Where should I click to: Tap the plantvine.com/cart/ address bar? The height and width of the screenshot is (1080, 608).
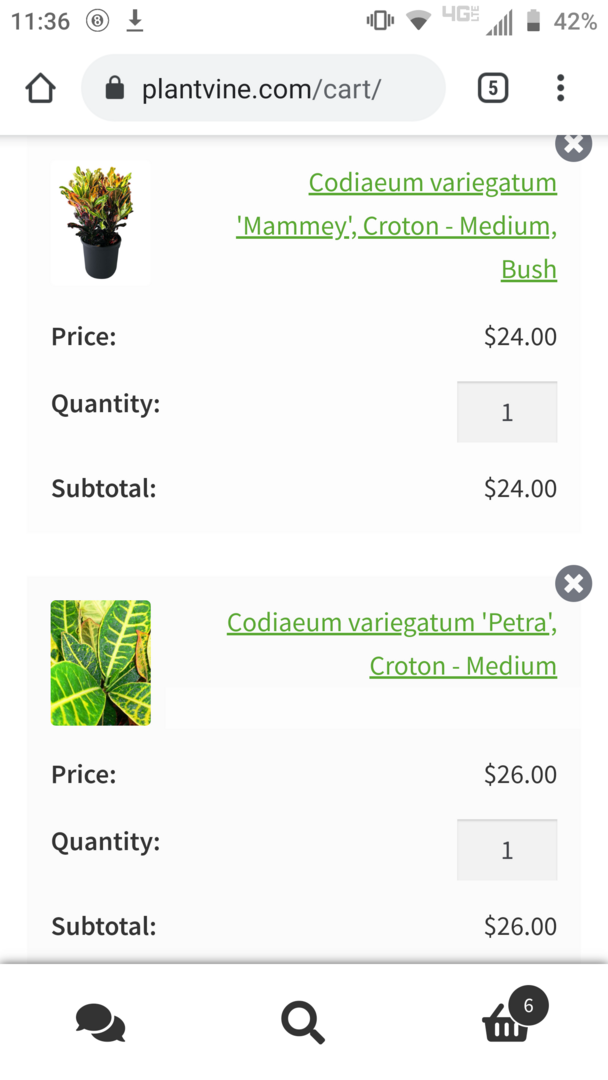(262, 89)
